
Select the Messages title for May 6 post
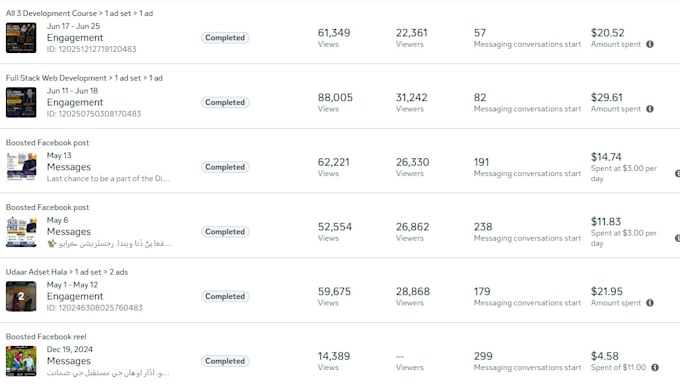(69, 231)
